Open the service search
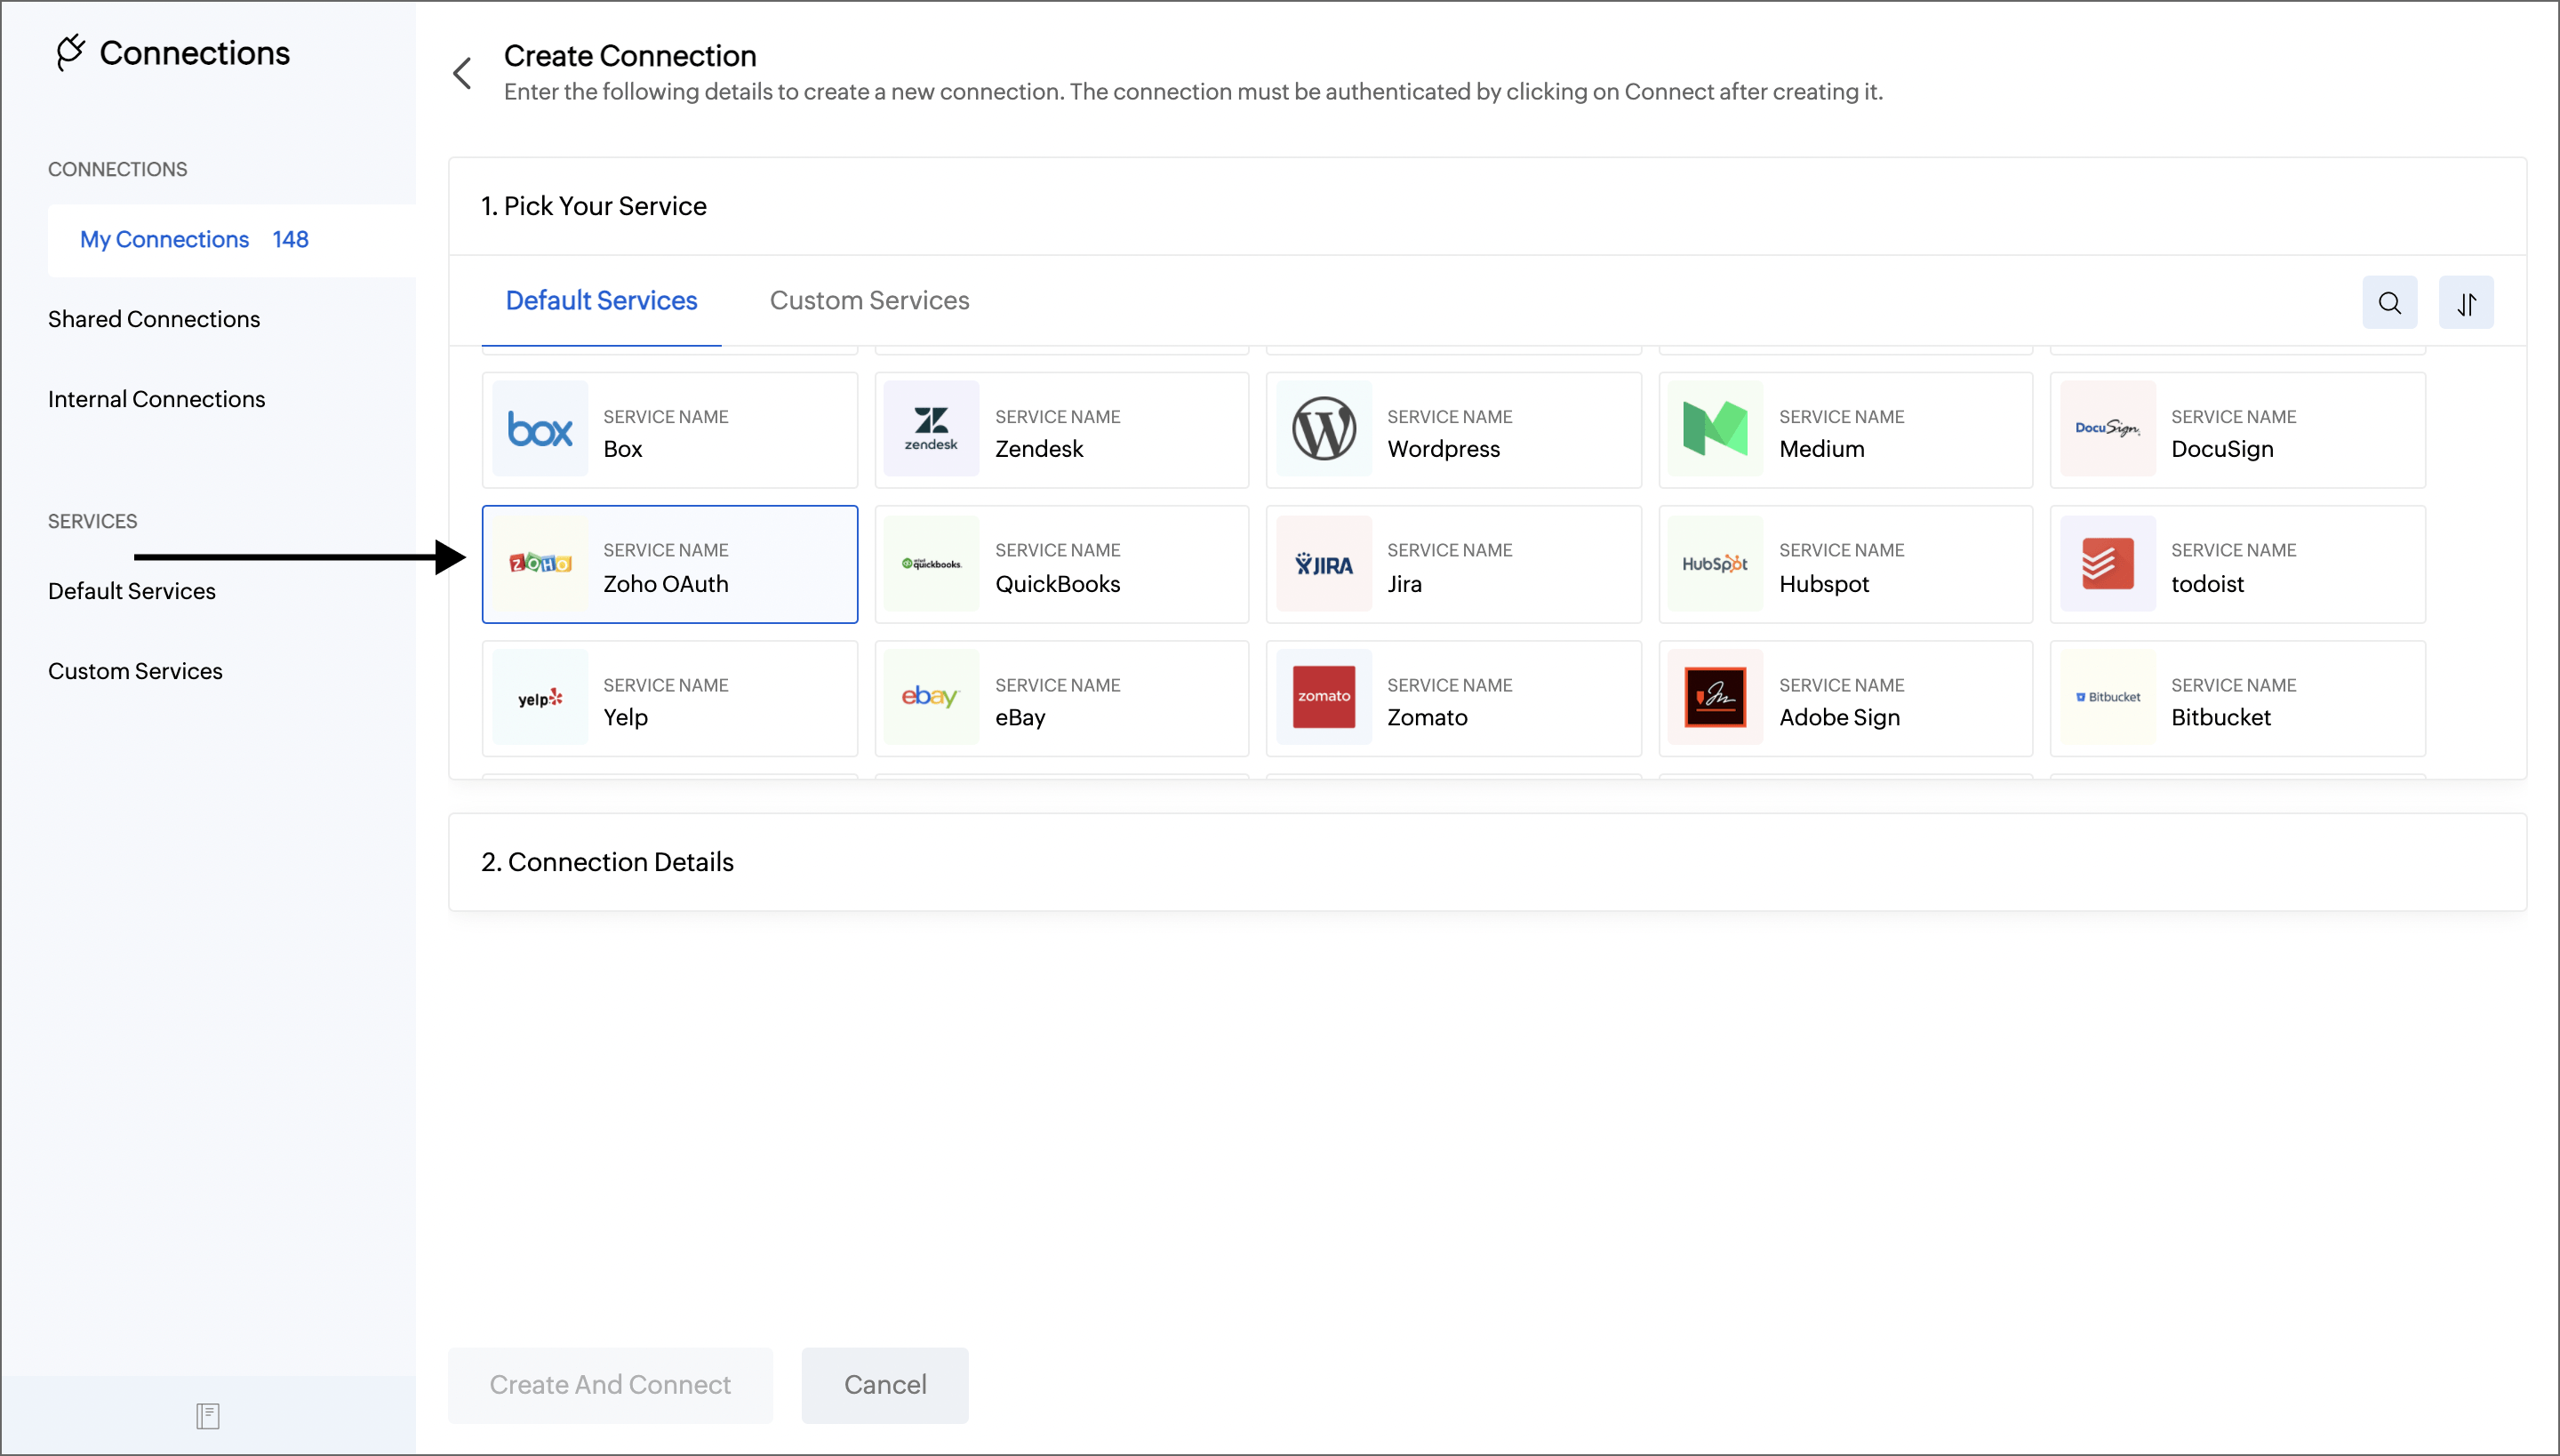2560x1456 pixels. [2390, 303]
